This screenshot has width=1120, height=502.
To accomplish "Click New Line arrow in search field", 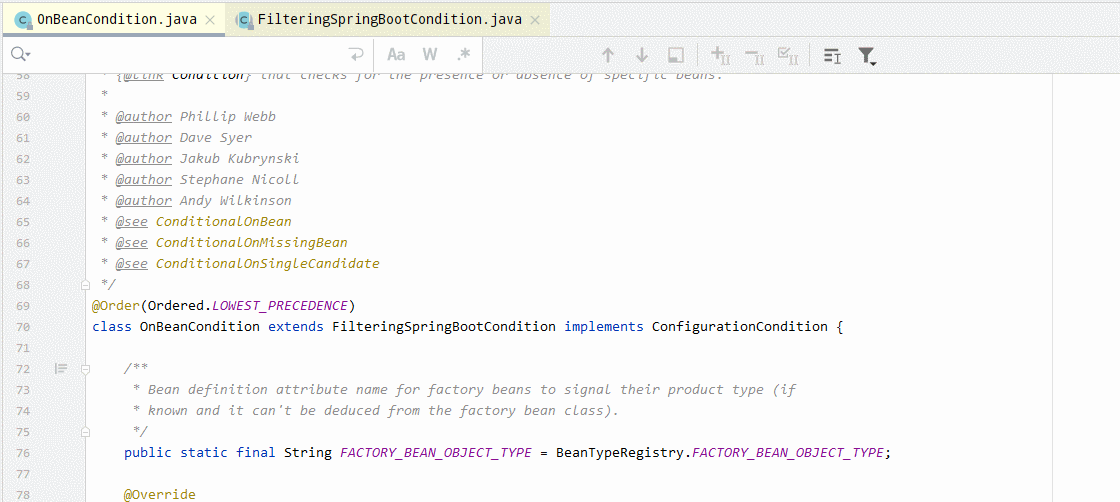I will point(355,55).
